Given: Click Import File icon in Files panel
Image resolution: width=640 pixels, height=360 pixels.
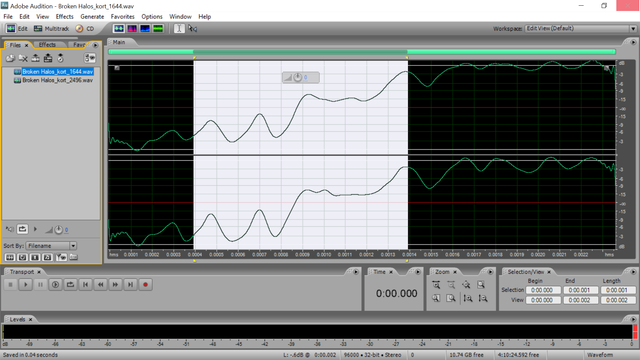Looking at the screenshot, I should pyautogui.click(x=10, y=58).
